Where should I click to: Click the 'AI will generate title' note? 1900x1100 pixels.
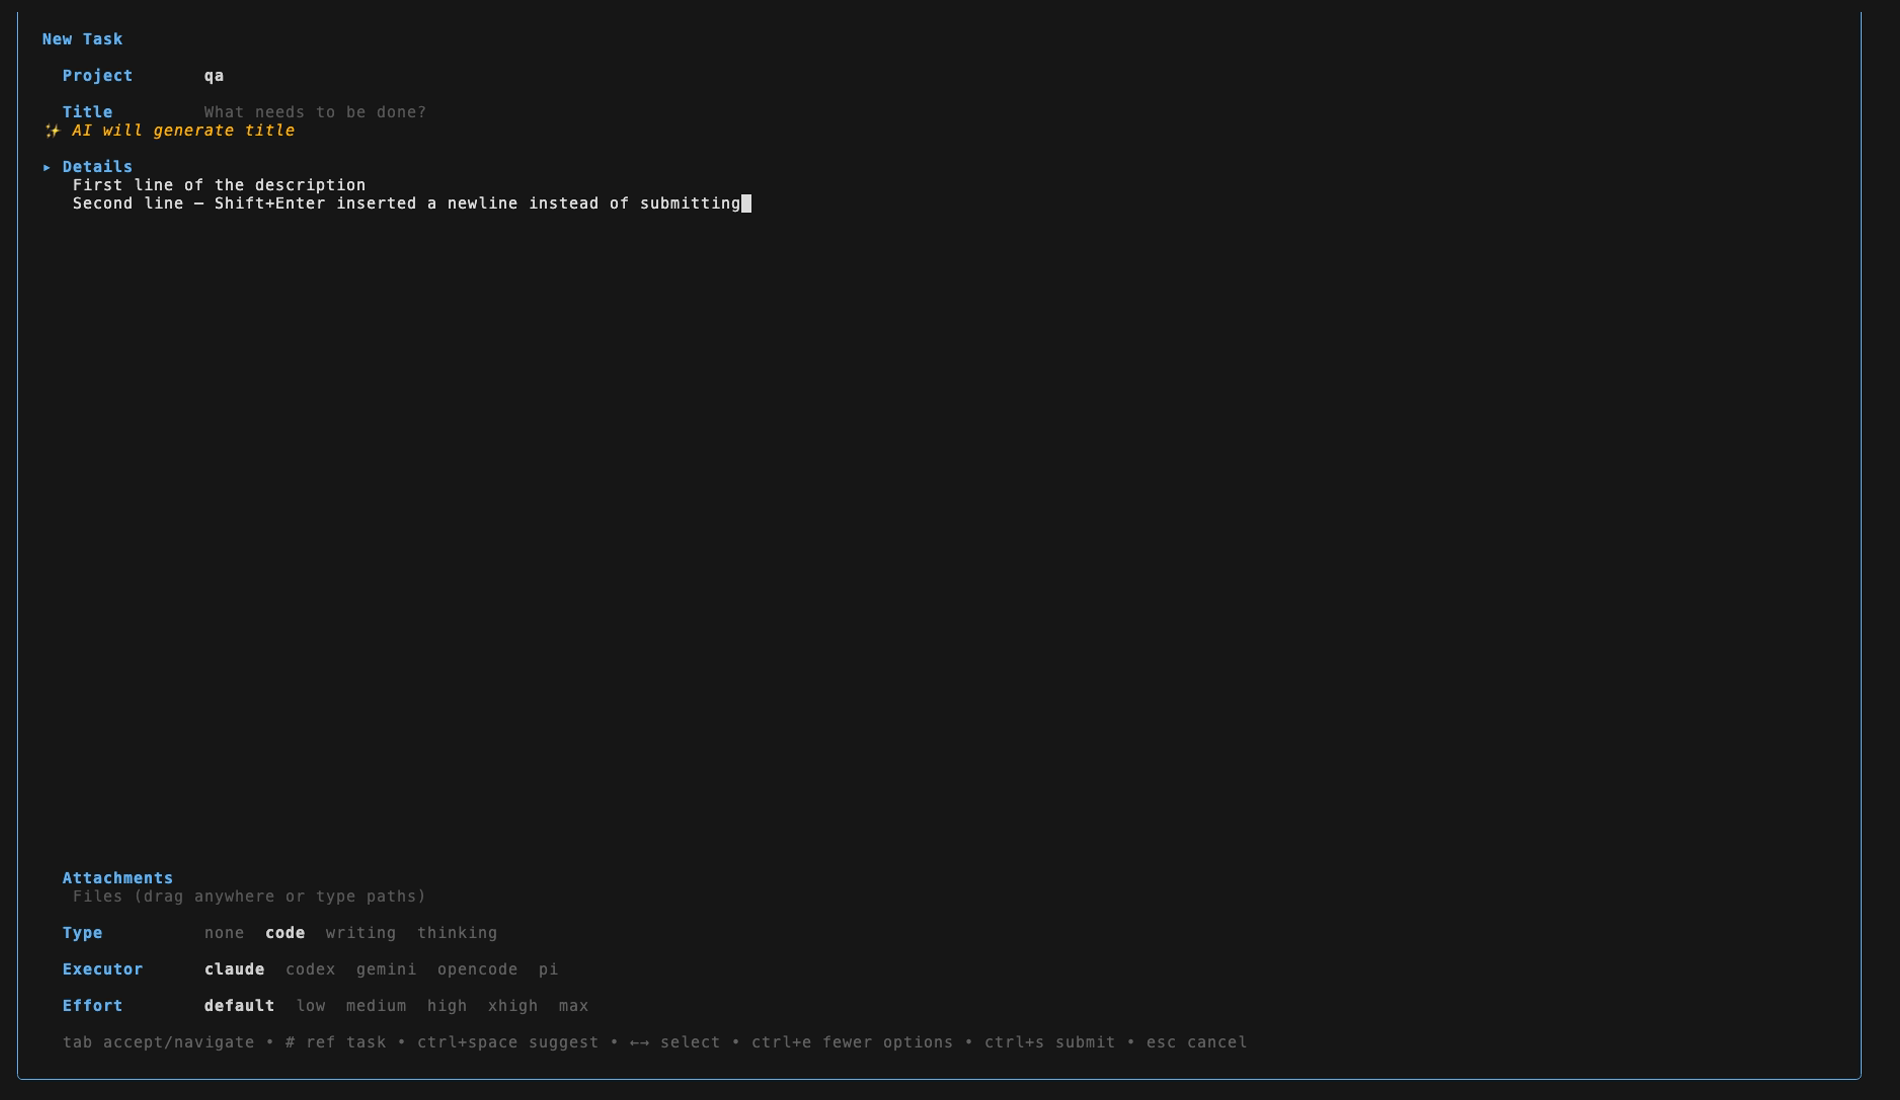pyautogui.click(x=183, y=131)
